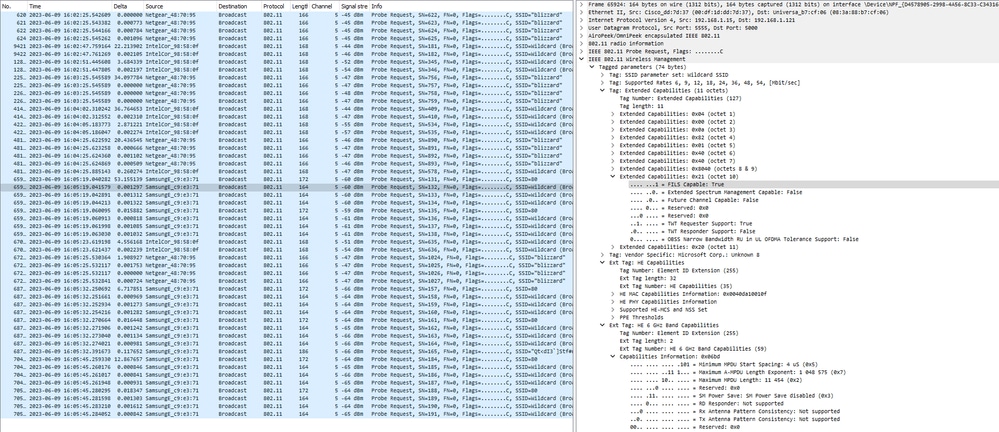Viewport: 999px width, 432px height.
Task: Expand the Supported Rates tag
Action: pos(603,82)
